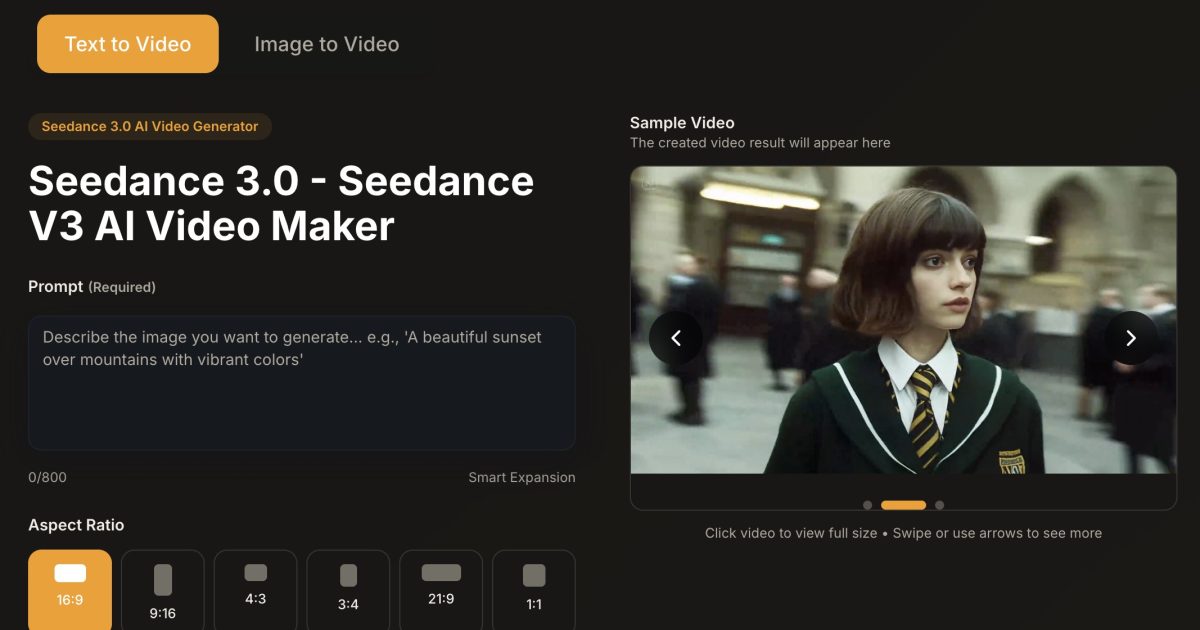Click the prompt text area to enter a description
Screen dimensions: 1200x630
click(302, 382)
